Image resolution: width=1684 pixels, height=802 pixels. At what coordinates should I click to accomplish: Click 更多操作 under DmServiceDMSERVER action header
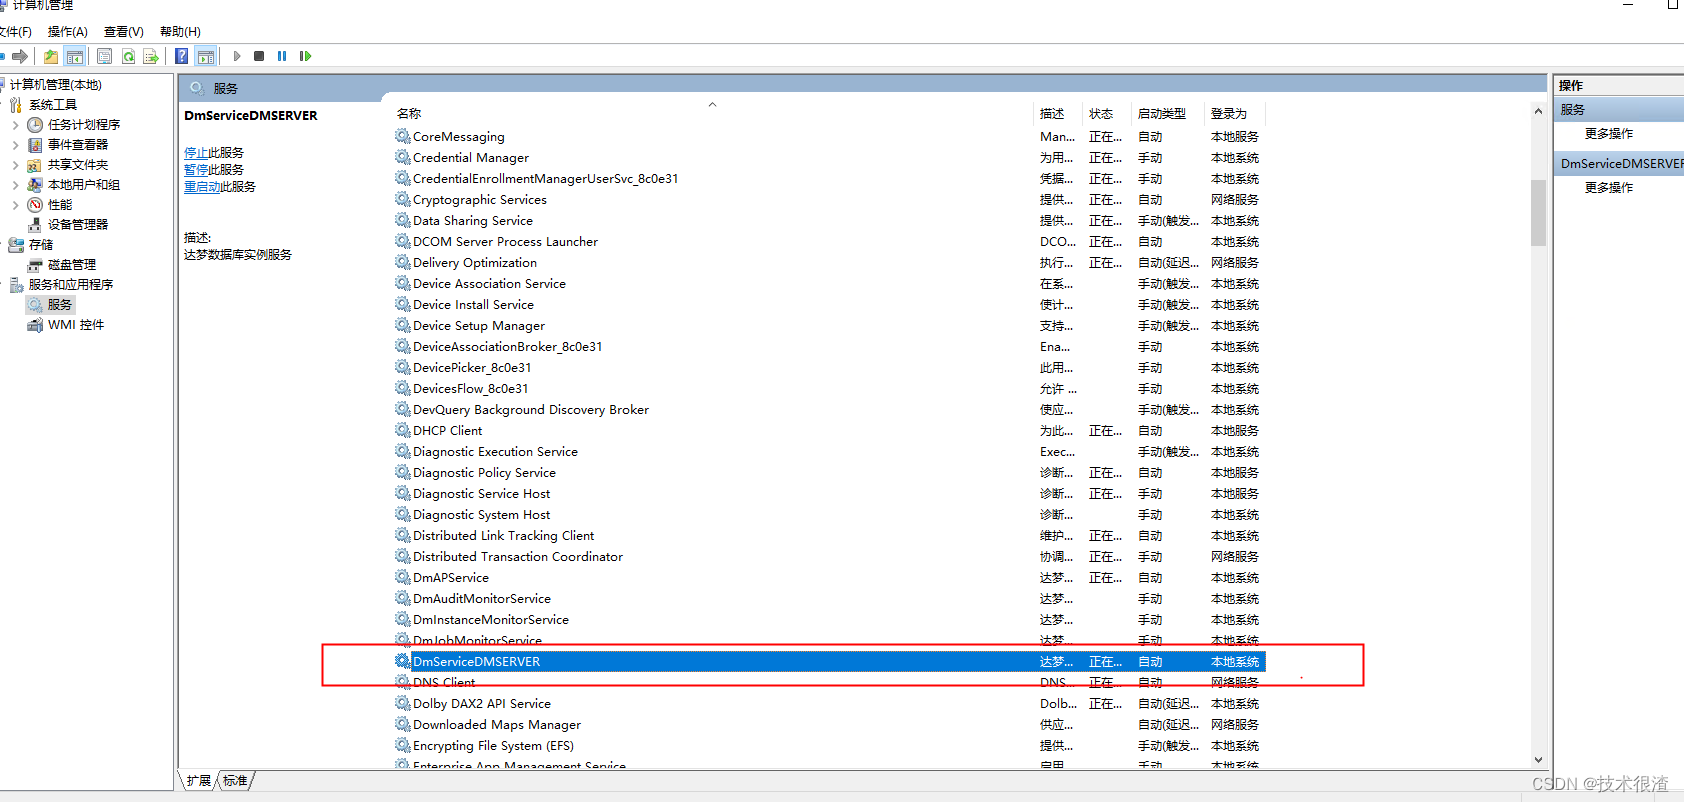coord(1609,188)
